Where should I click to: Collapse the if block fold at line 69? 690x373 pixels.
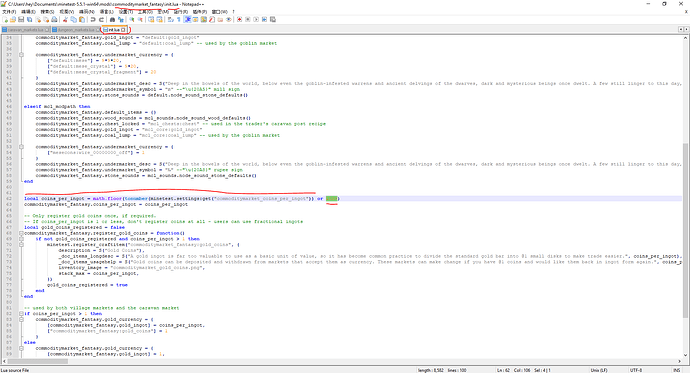[x=21, y=239]
